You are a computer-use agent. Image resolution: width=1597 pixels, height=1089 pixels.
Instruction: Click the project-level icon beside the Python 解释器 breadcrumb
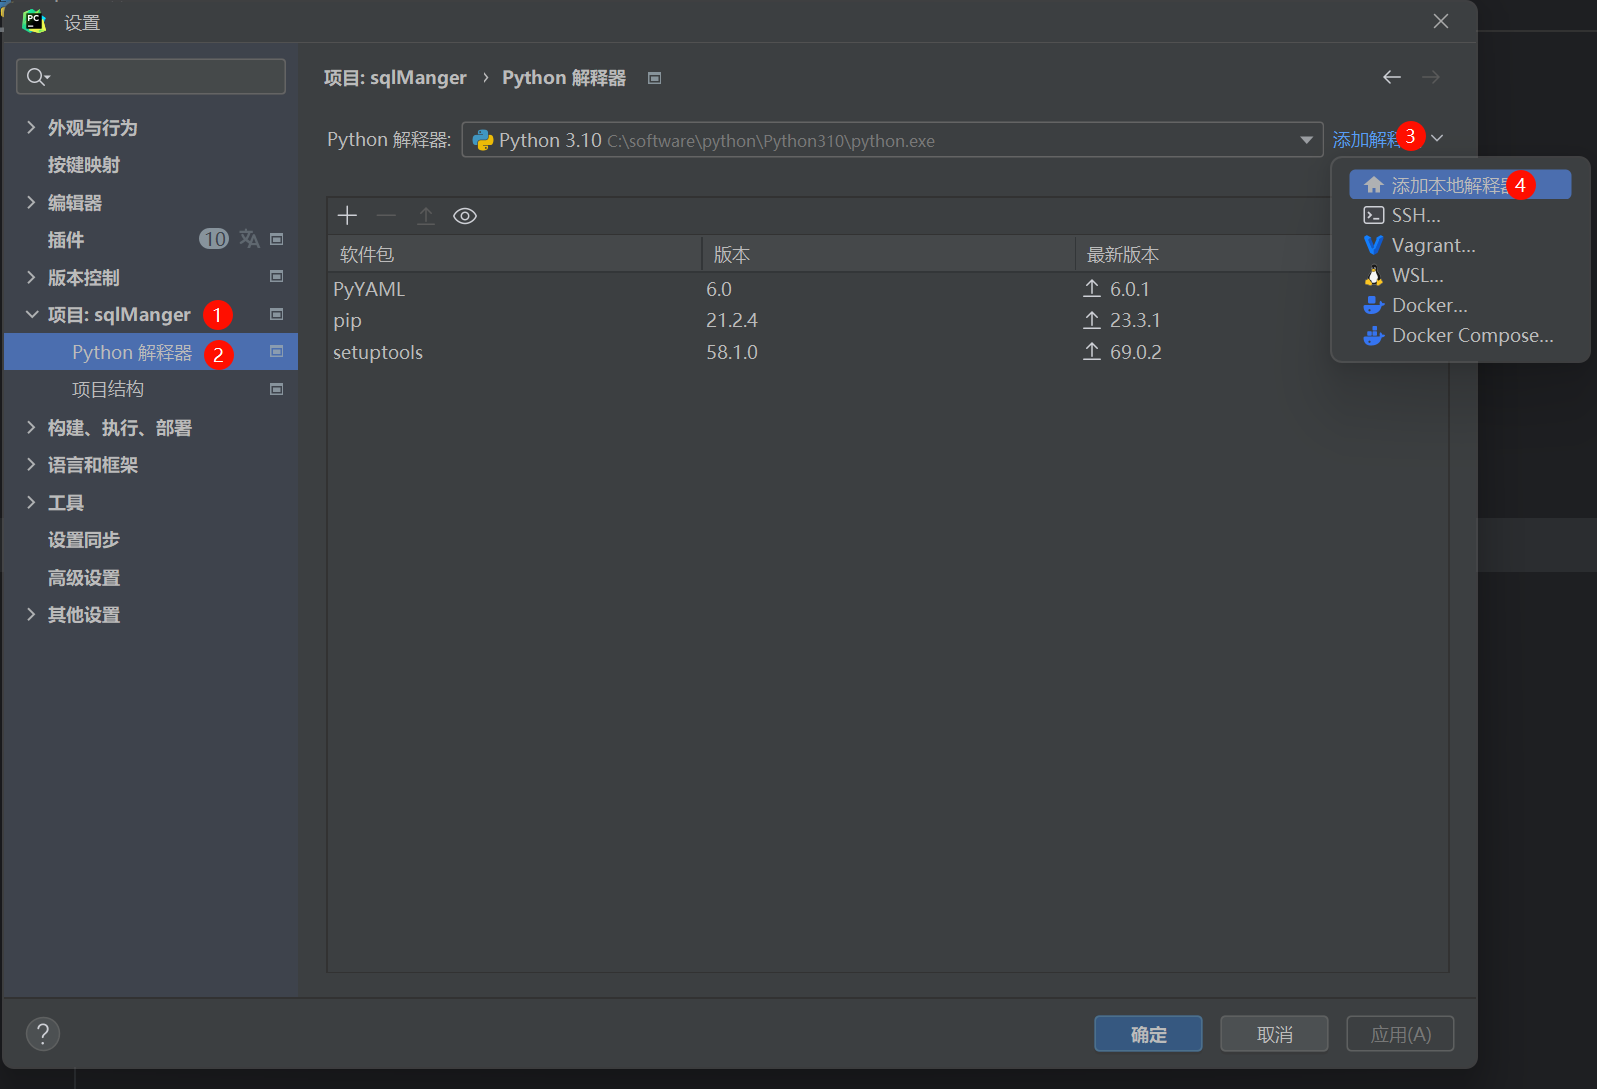pos(655,78)
